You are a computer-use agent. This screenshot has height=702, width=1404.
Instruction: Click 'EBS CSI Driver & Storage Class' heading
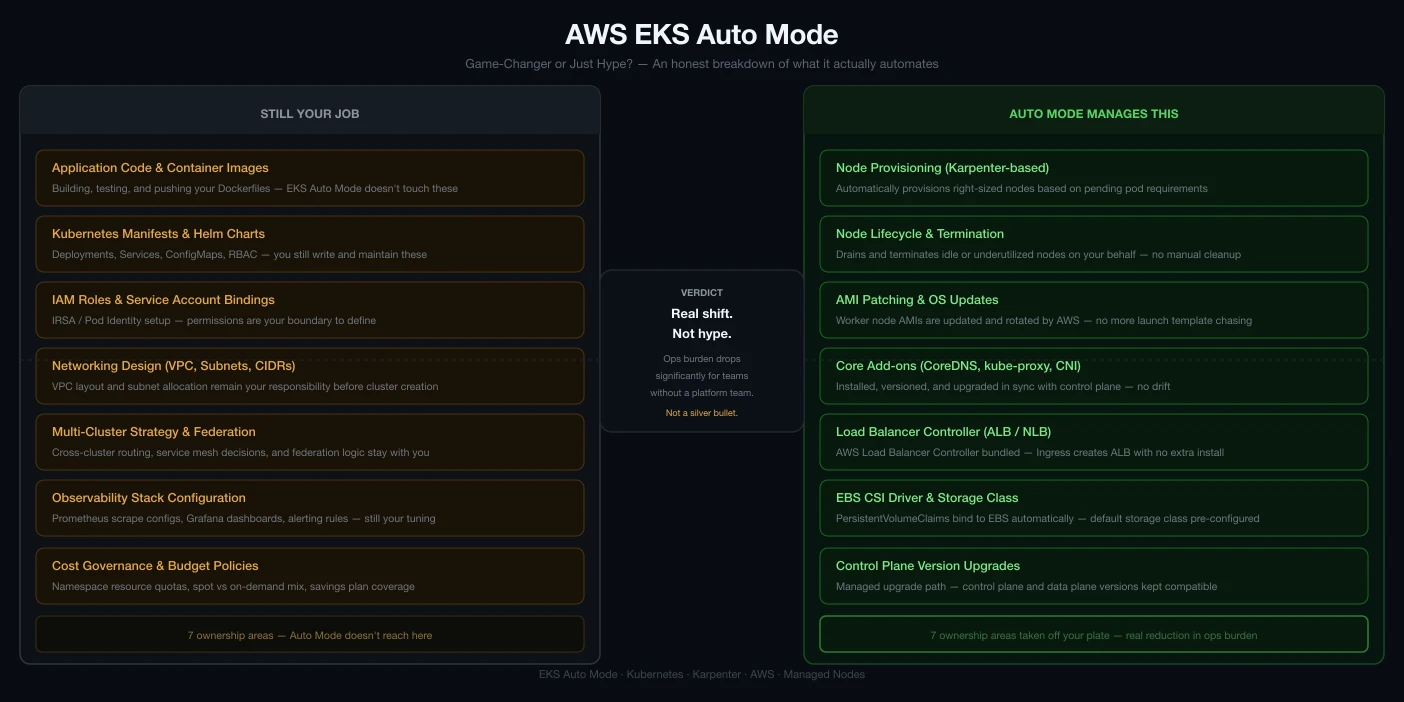pos(927,498)
